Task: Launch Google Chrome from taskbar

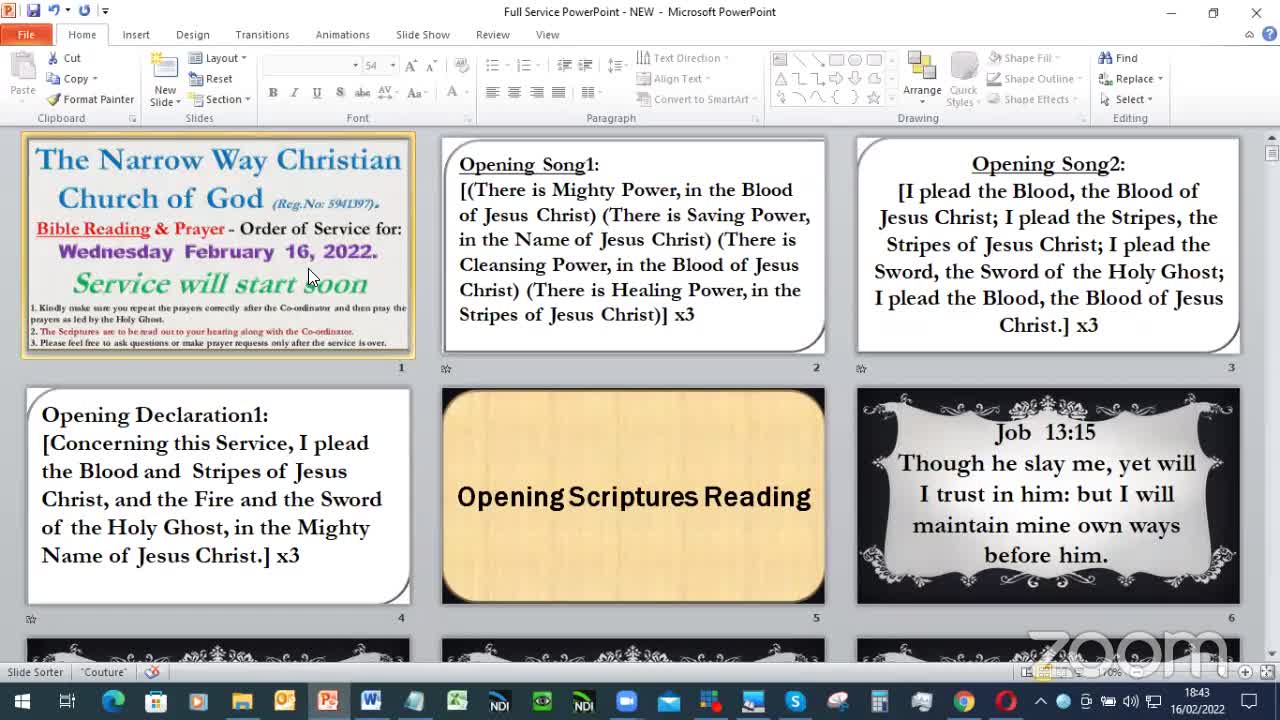Action: 964,701
